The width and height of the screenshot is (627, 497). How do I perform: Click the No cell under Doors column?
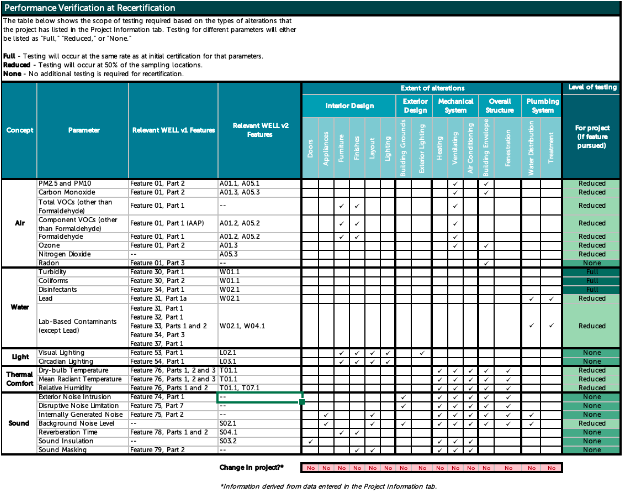[311, 468]
